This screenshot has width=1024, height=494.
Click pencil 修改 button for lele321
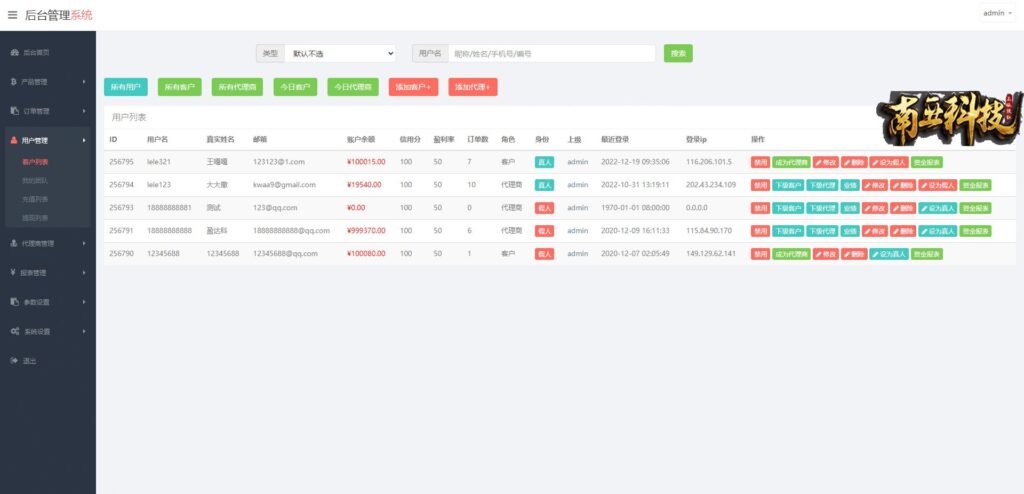click(x=826, y=162)
